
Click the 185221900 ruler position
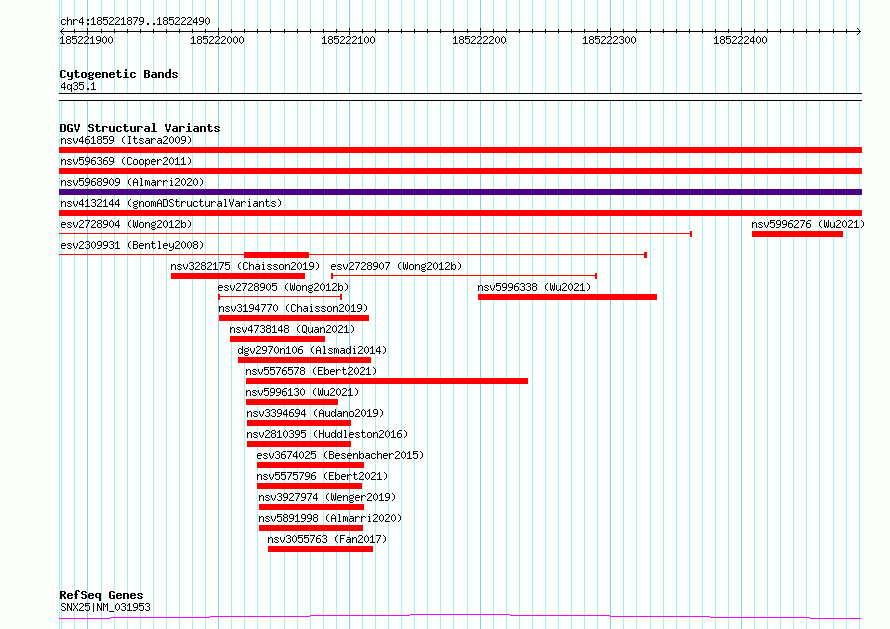86,40
